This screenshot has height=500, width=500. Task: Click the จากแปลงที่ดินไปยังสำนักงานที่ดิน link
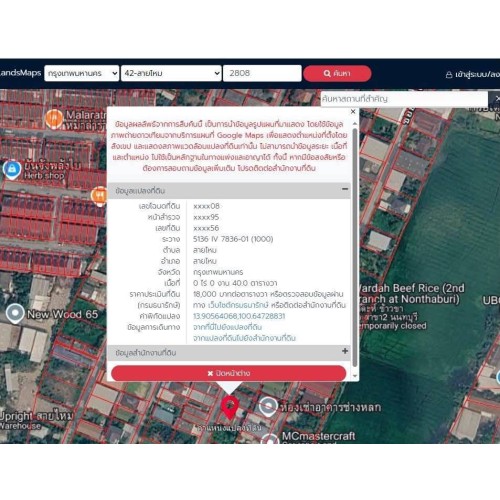point(244,338)
